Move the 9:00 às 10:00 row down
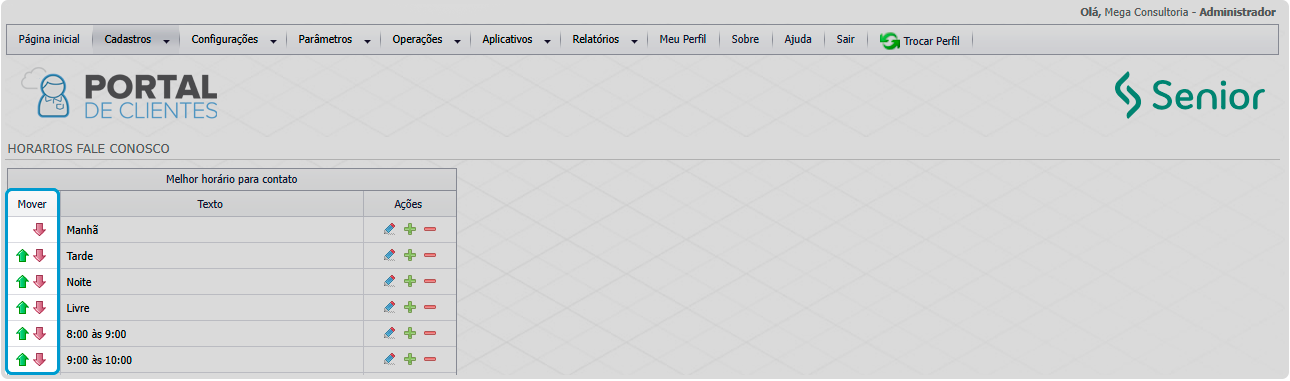This screenshot has width=1290, height=381. pyautogui.click(x=40, y=359)
